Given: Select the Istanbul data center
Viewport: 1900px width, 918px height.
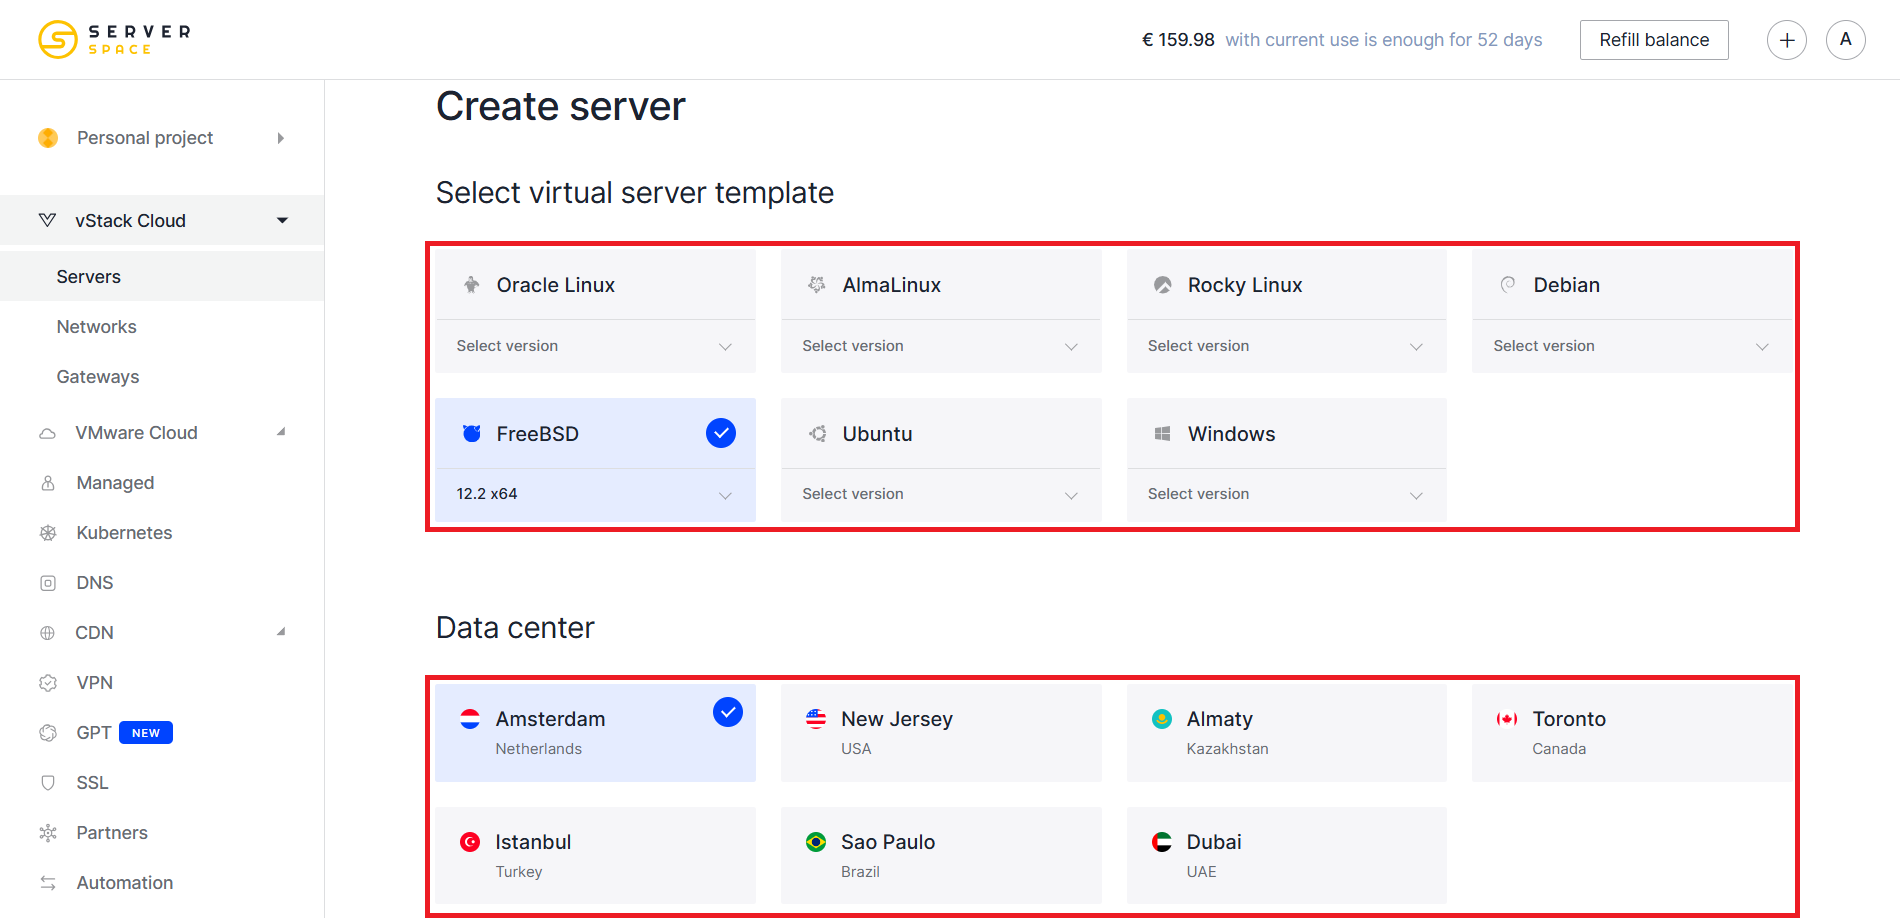Looking at the screenshot, I should tap(595, 856).
